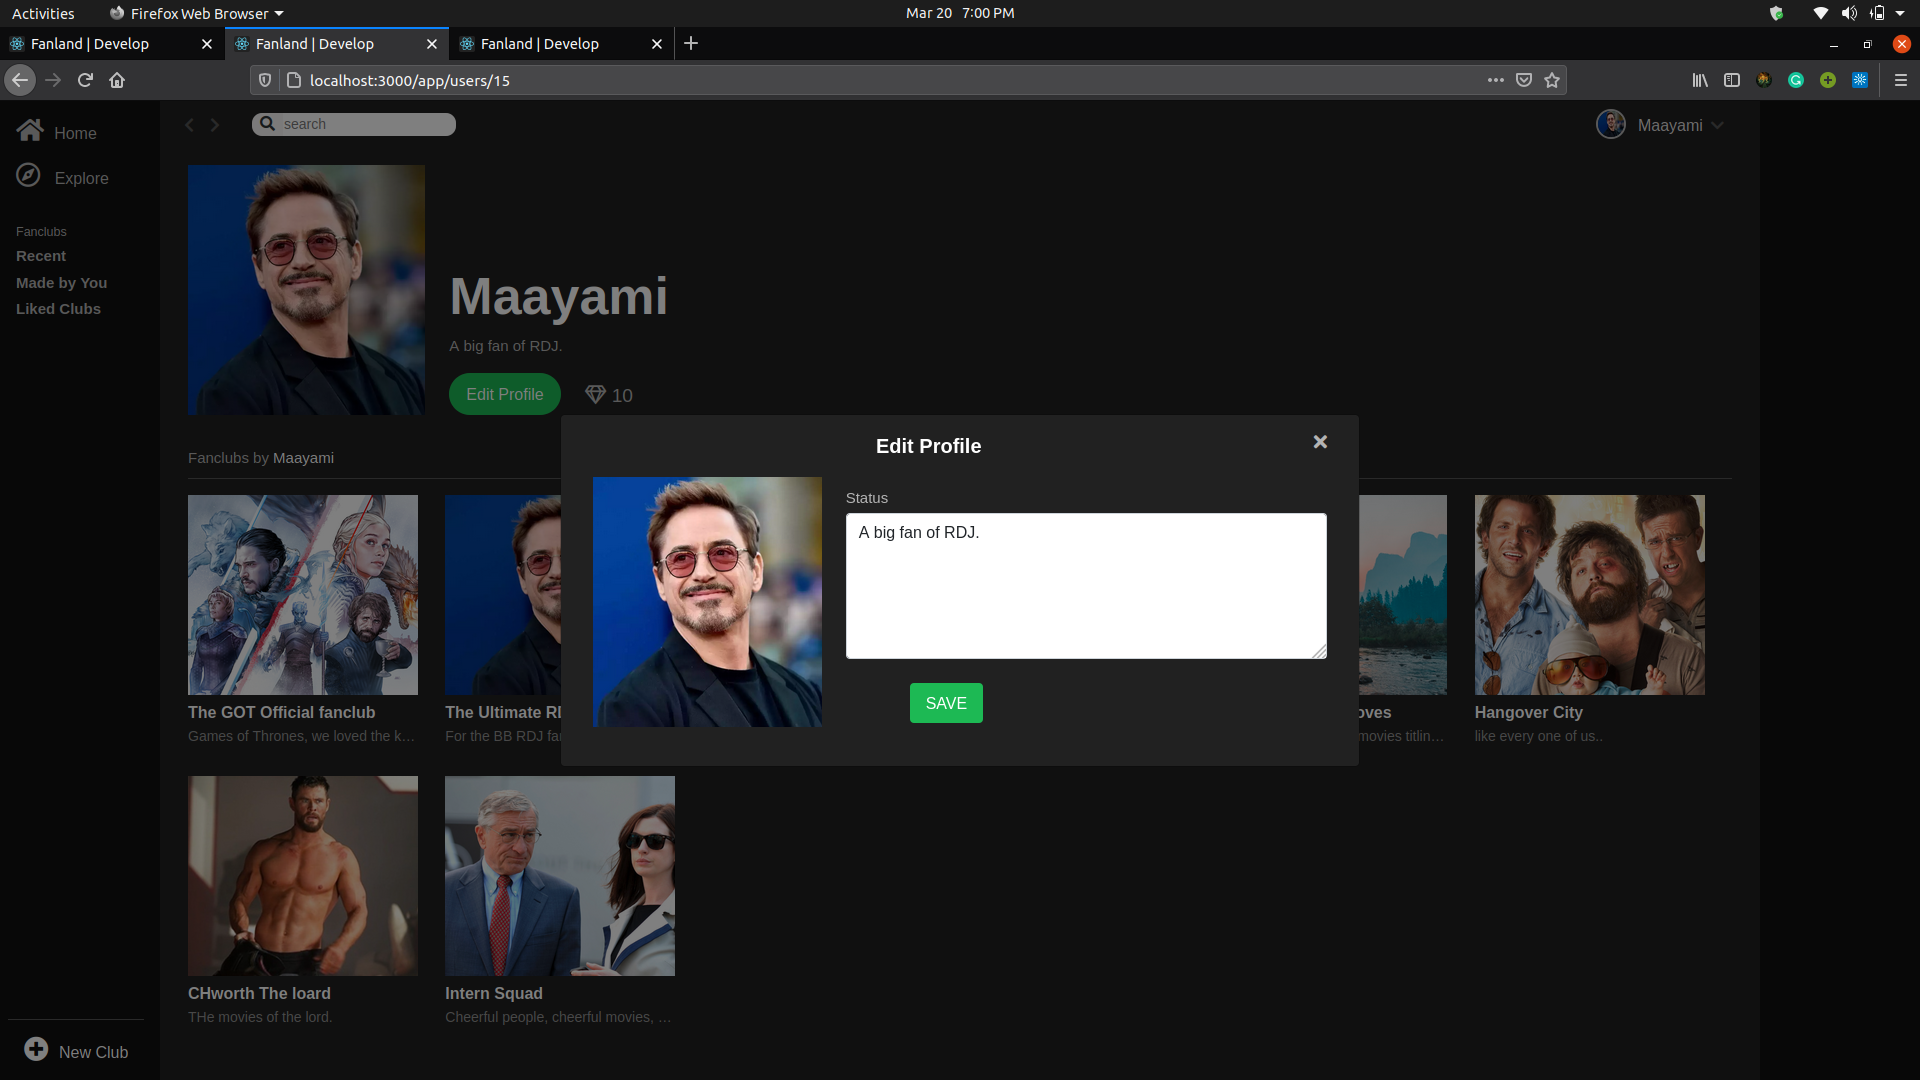Open The GOT Official fanclub thumbnail
1920x1080 pixels.
[x=302, y=594]
